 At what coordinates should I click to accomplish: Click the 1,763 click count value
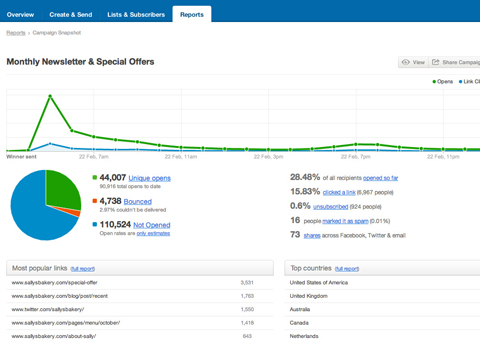(247, 296)
